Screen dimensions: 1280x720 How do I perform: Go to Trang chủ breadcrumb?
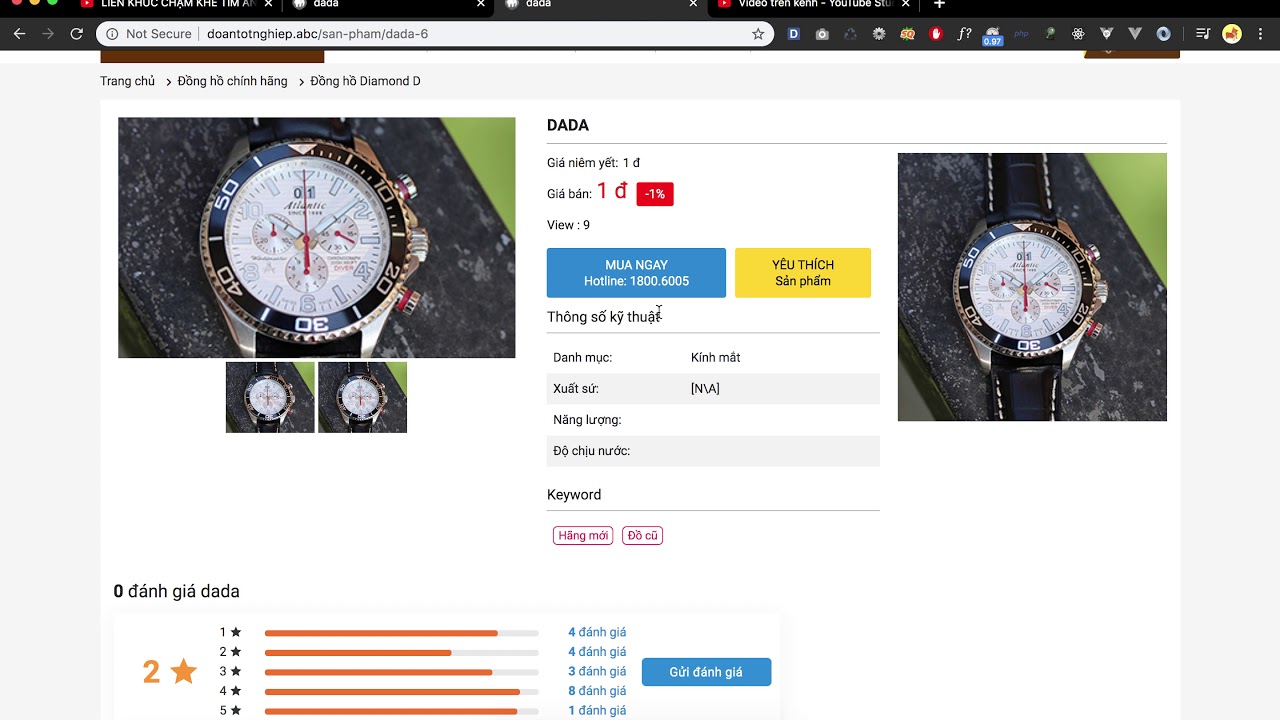pyautogui.click(x=127, y=81)
